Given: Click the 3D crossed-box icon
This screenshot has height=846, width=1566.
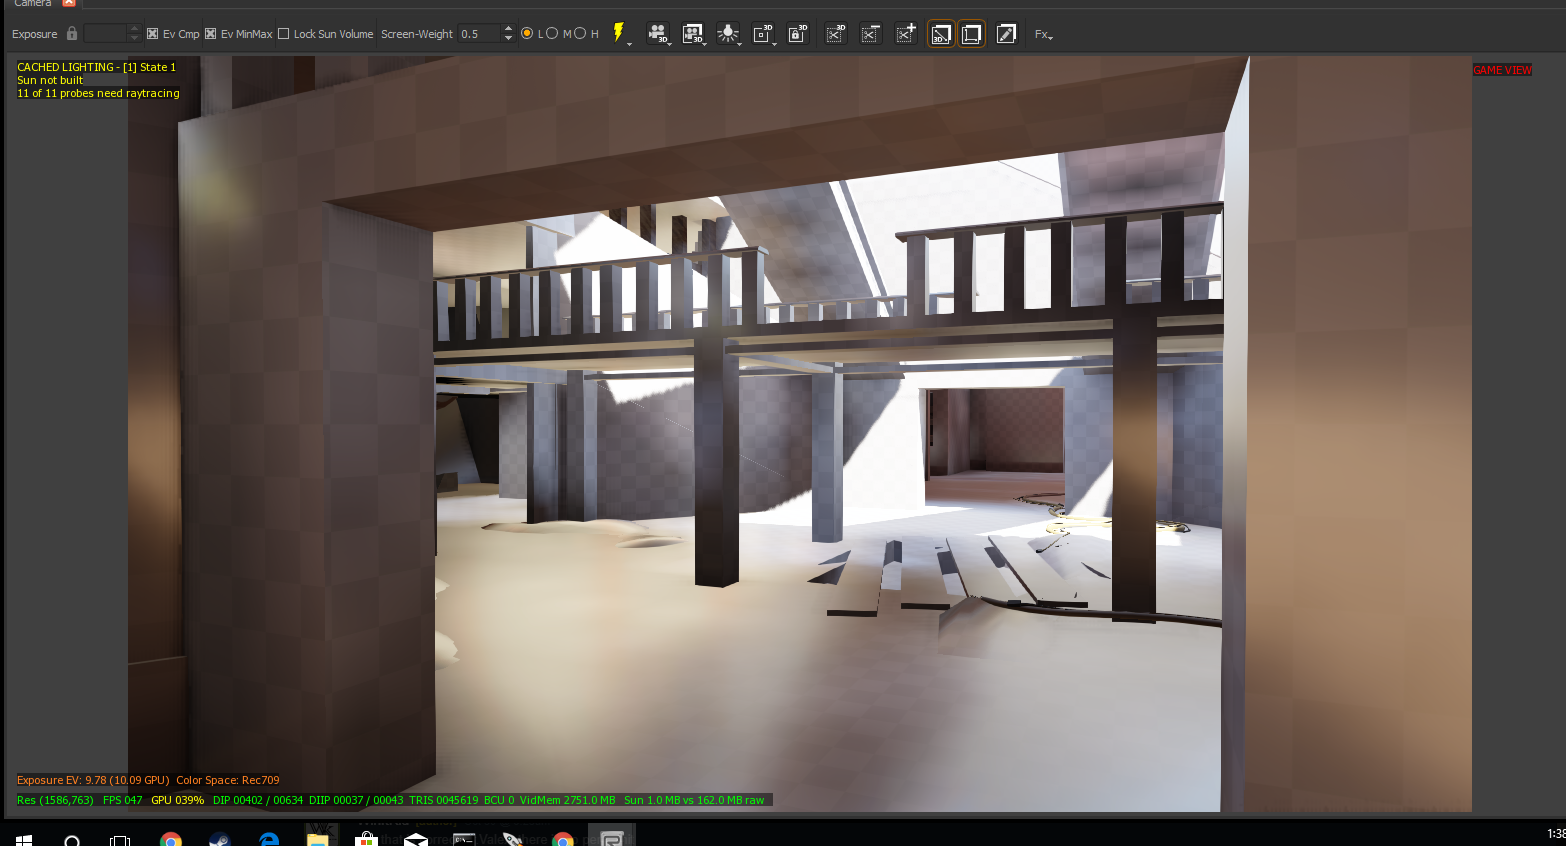Looking at the screenshot, I should [835, 34].
